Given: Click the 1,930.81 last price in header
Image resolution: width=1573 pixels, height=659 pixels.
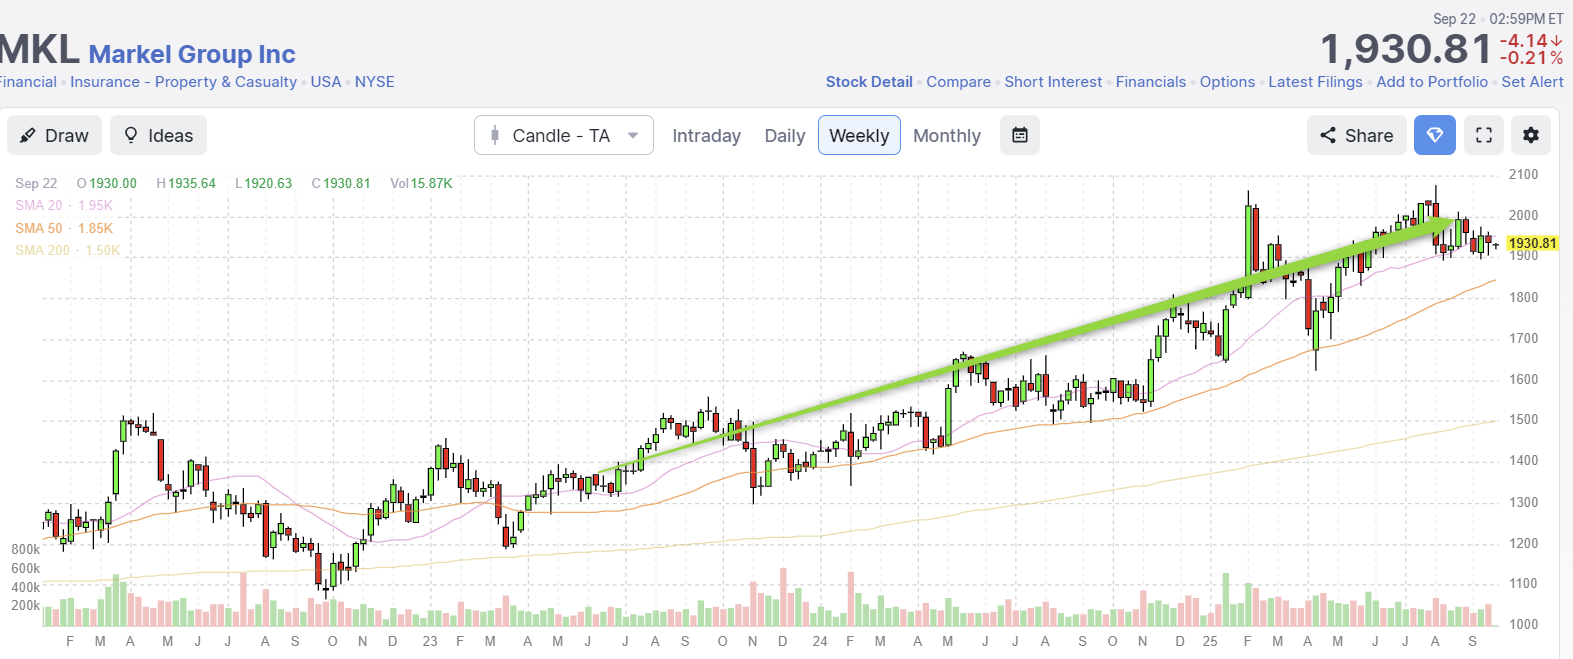Looking at the screenshot, I should 1406,49.
